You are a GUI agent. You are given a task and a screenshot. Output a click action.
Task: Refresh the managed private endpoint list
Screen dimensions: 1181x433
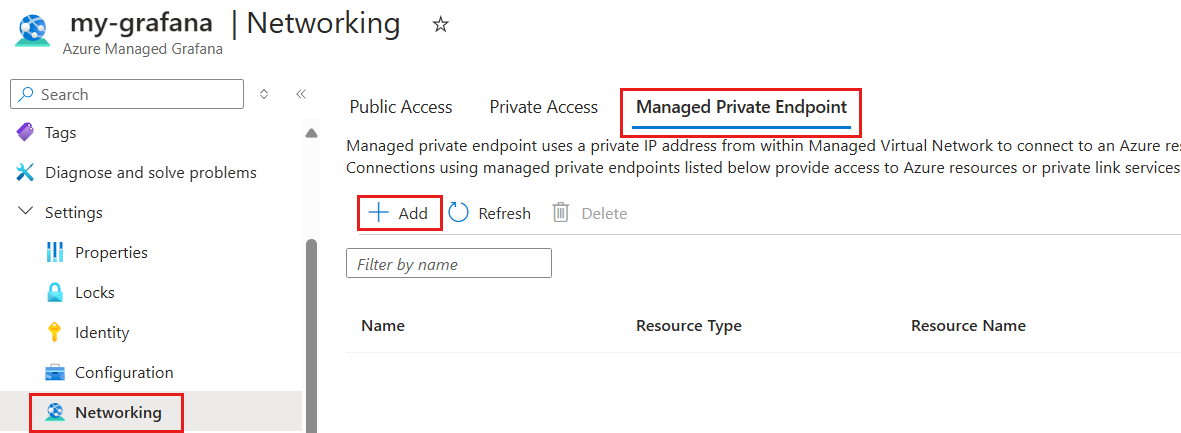tap(490, 213)
